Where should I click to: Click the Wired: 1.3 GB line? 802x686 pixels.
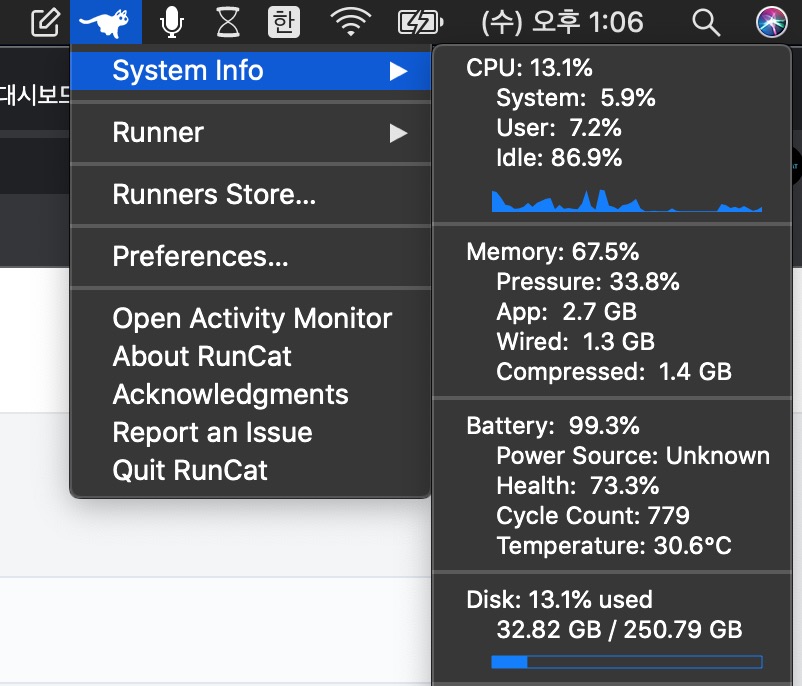pyautogui.click(x=575, y=342)
